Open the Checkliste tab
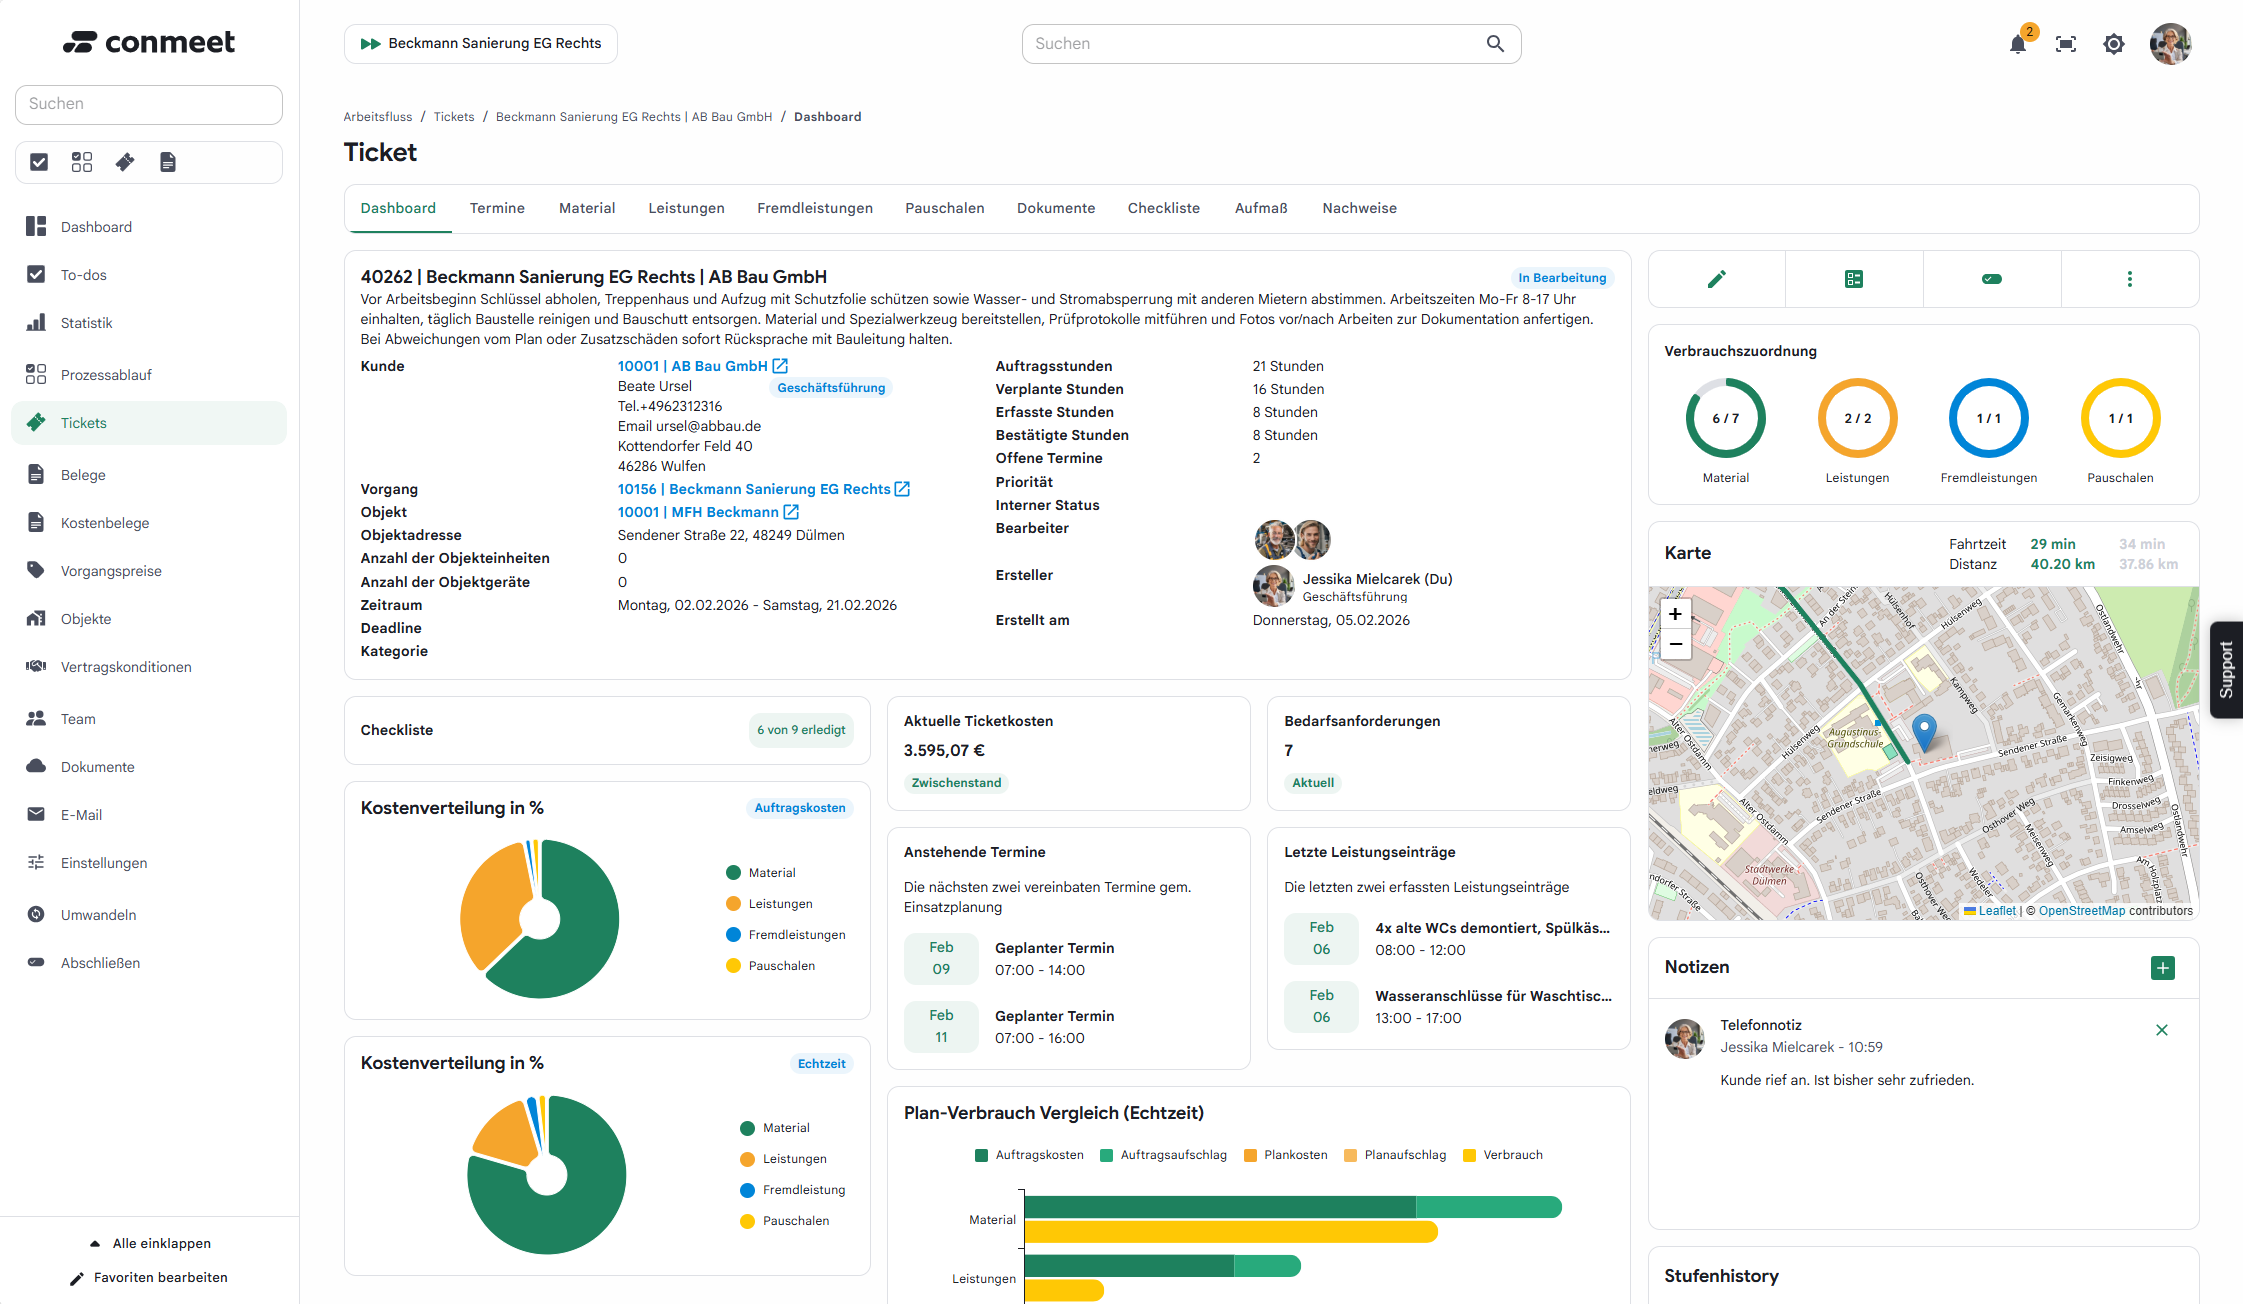 [x=1163, y=208]
